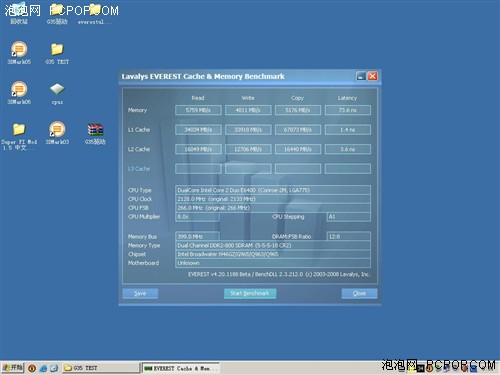500x375 pixels.
Task: Open the Start (开始) menu button
Action: pos(12,368)
